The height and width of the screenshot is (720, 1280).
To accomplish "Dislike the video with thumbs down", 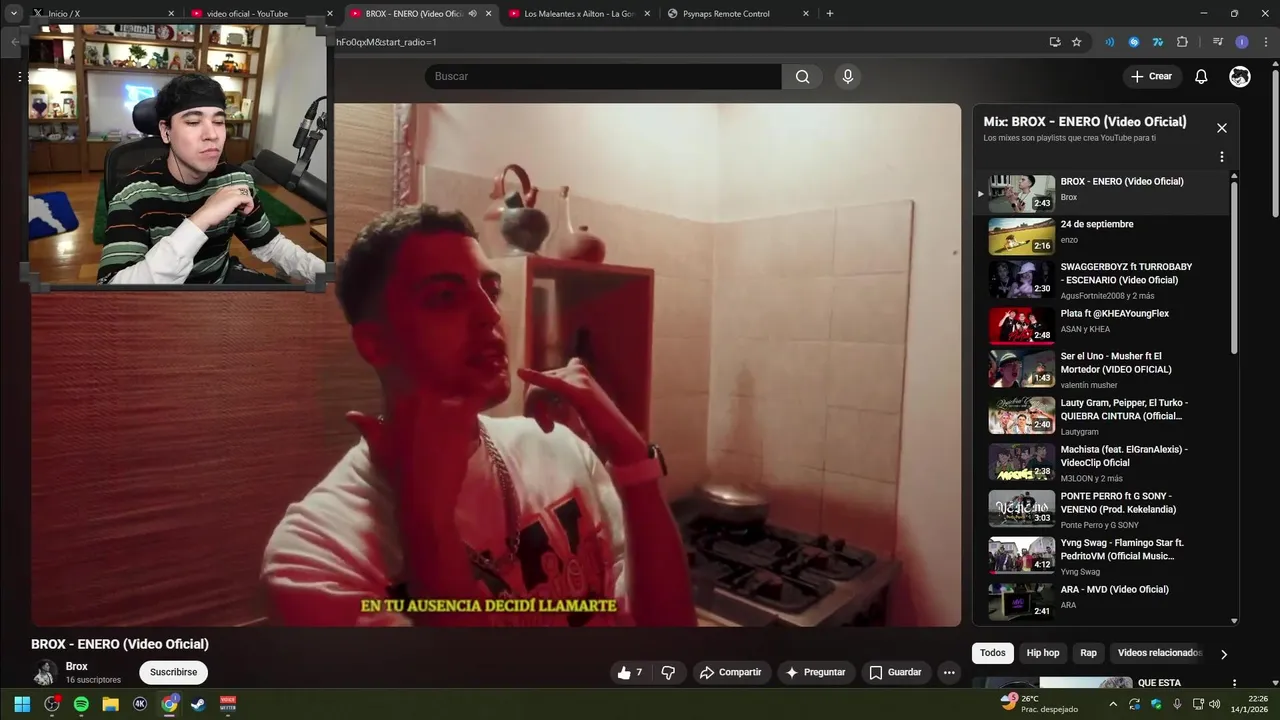I will 669,673.
